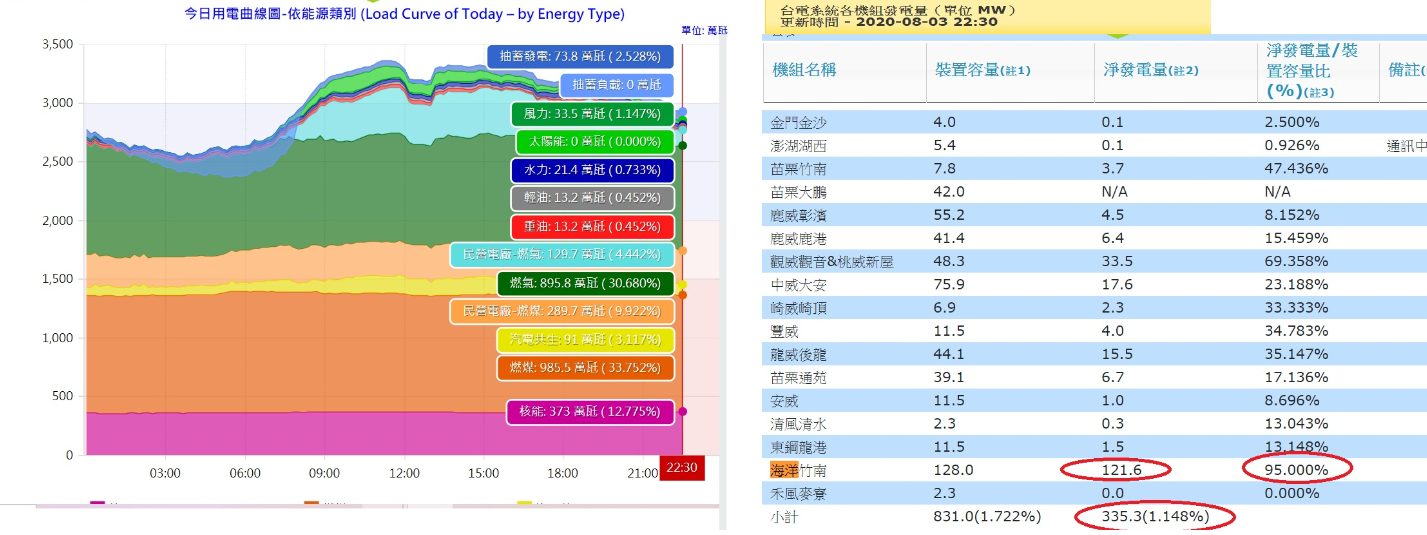Viewport: 1427px width, 535px height.
Task: Select the 抽蓄發電 73.8 萬瓩 label
Action: pyautogui.click(x=581, y=57)
